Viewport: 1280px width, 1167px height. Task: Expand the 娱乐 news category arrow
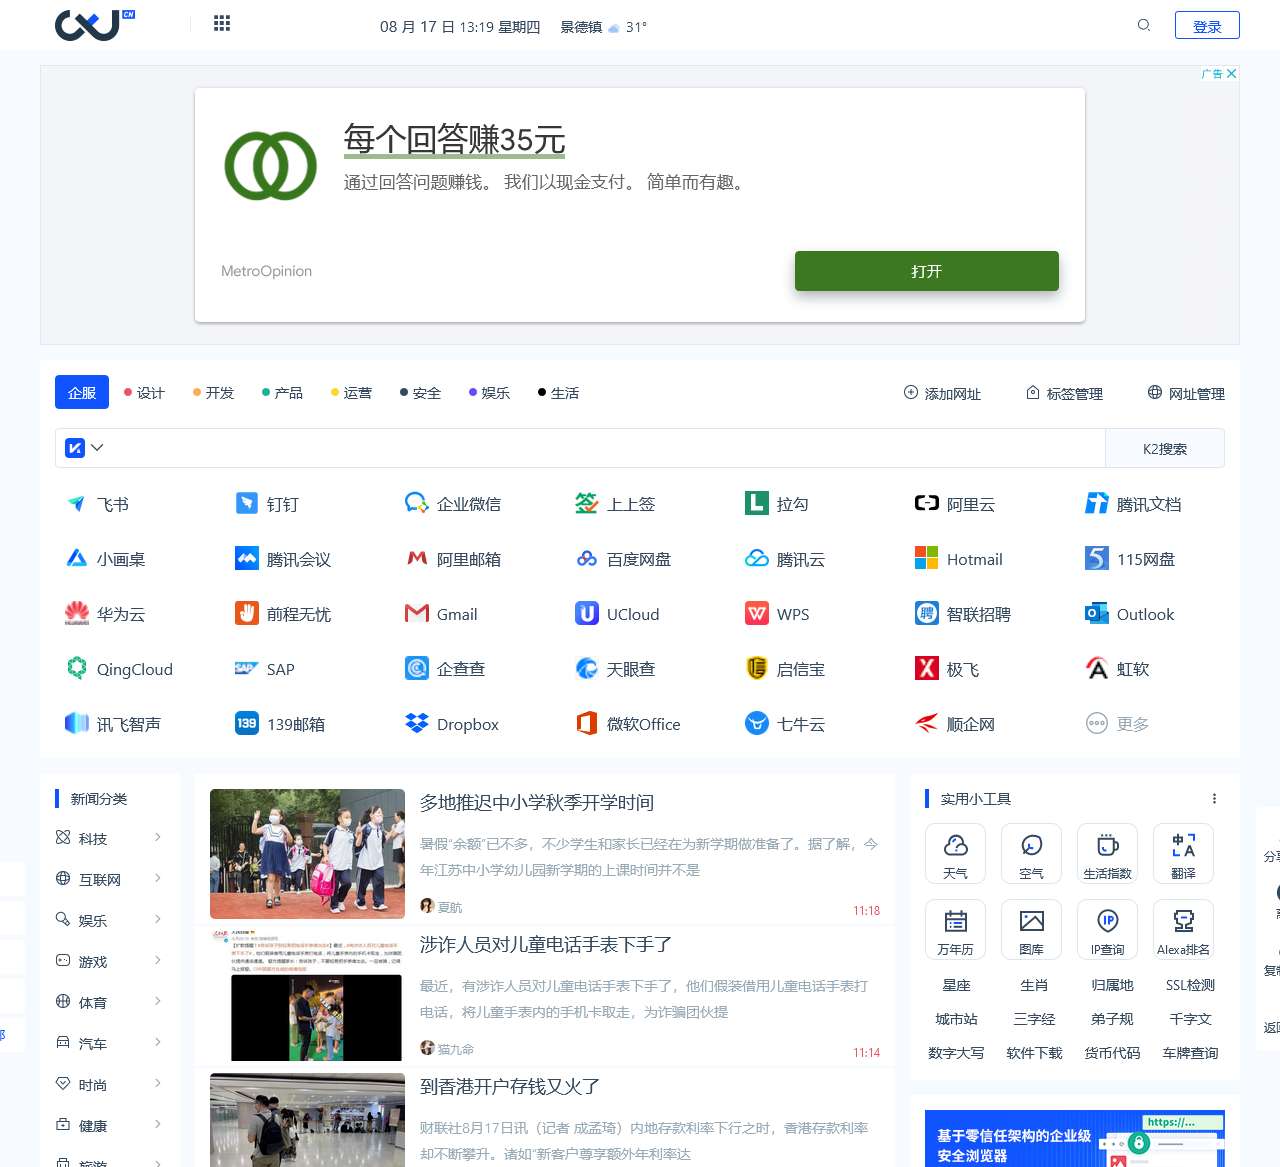[158, 920]
